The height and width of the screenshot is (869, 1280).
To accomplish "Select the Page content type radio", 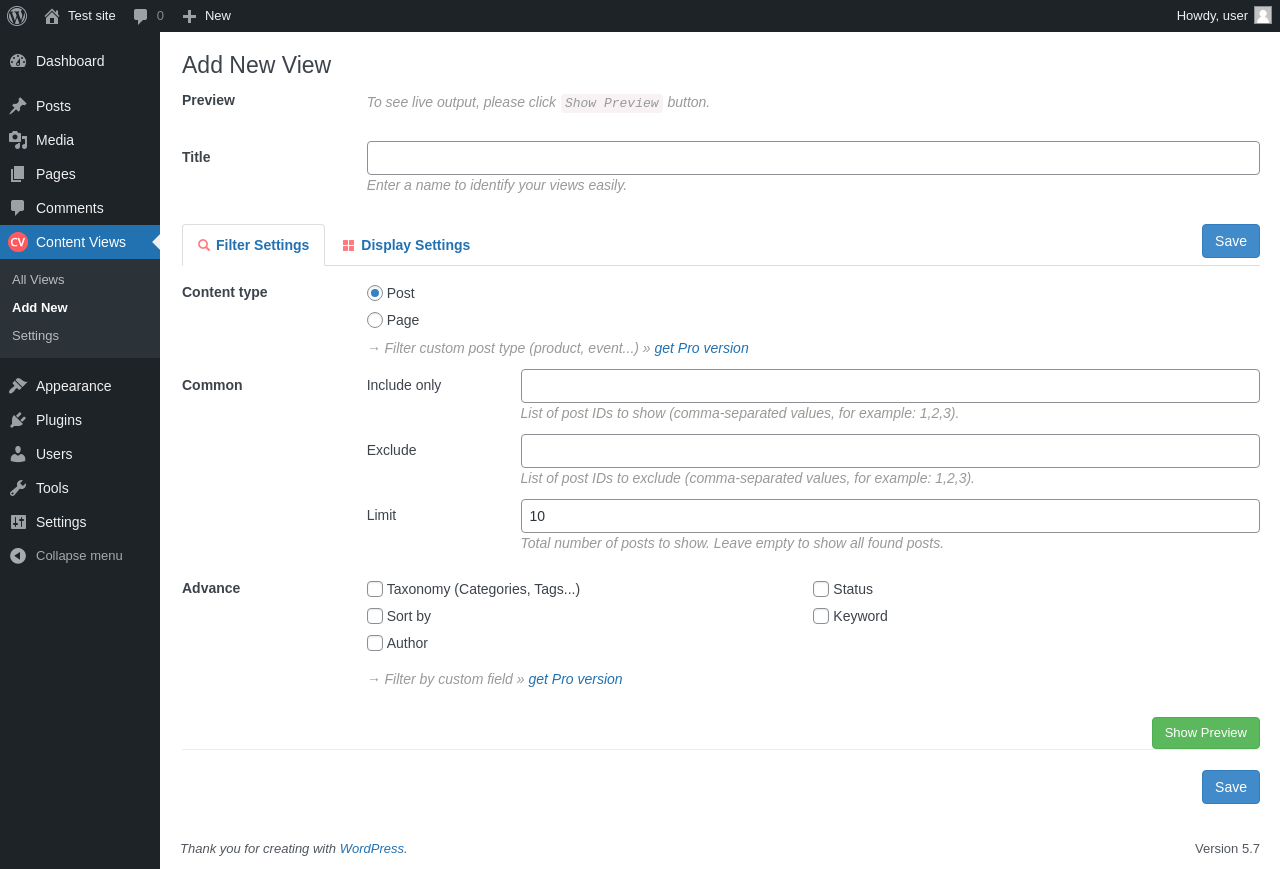I will coord(375,320).
